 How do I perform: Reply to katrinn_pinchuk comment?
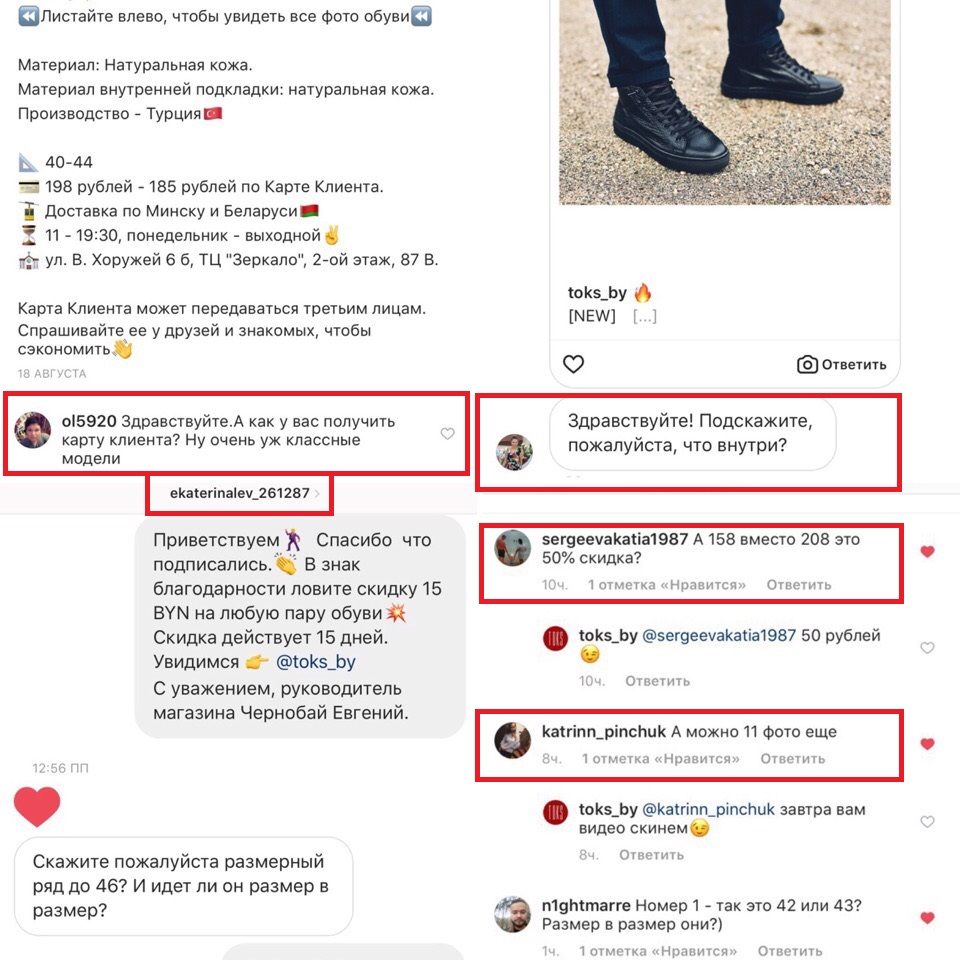(792, 759)
